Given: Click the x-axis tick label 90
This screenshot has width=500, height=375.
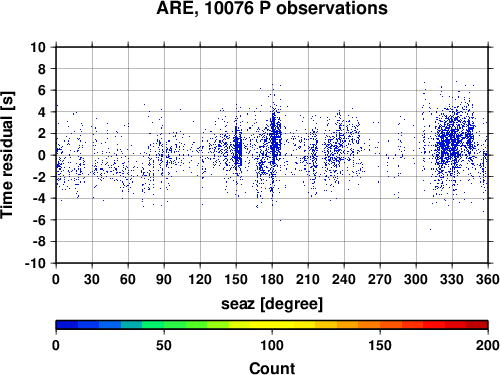Looking at the screenshot, I should pos(164,279).
